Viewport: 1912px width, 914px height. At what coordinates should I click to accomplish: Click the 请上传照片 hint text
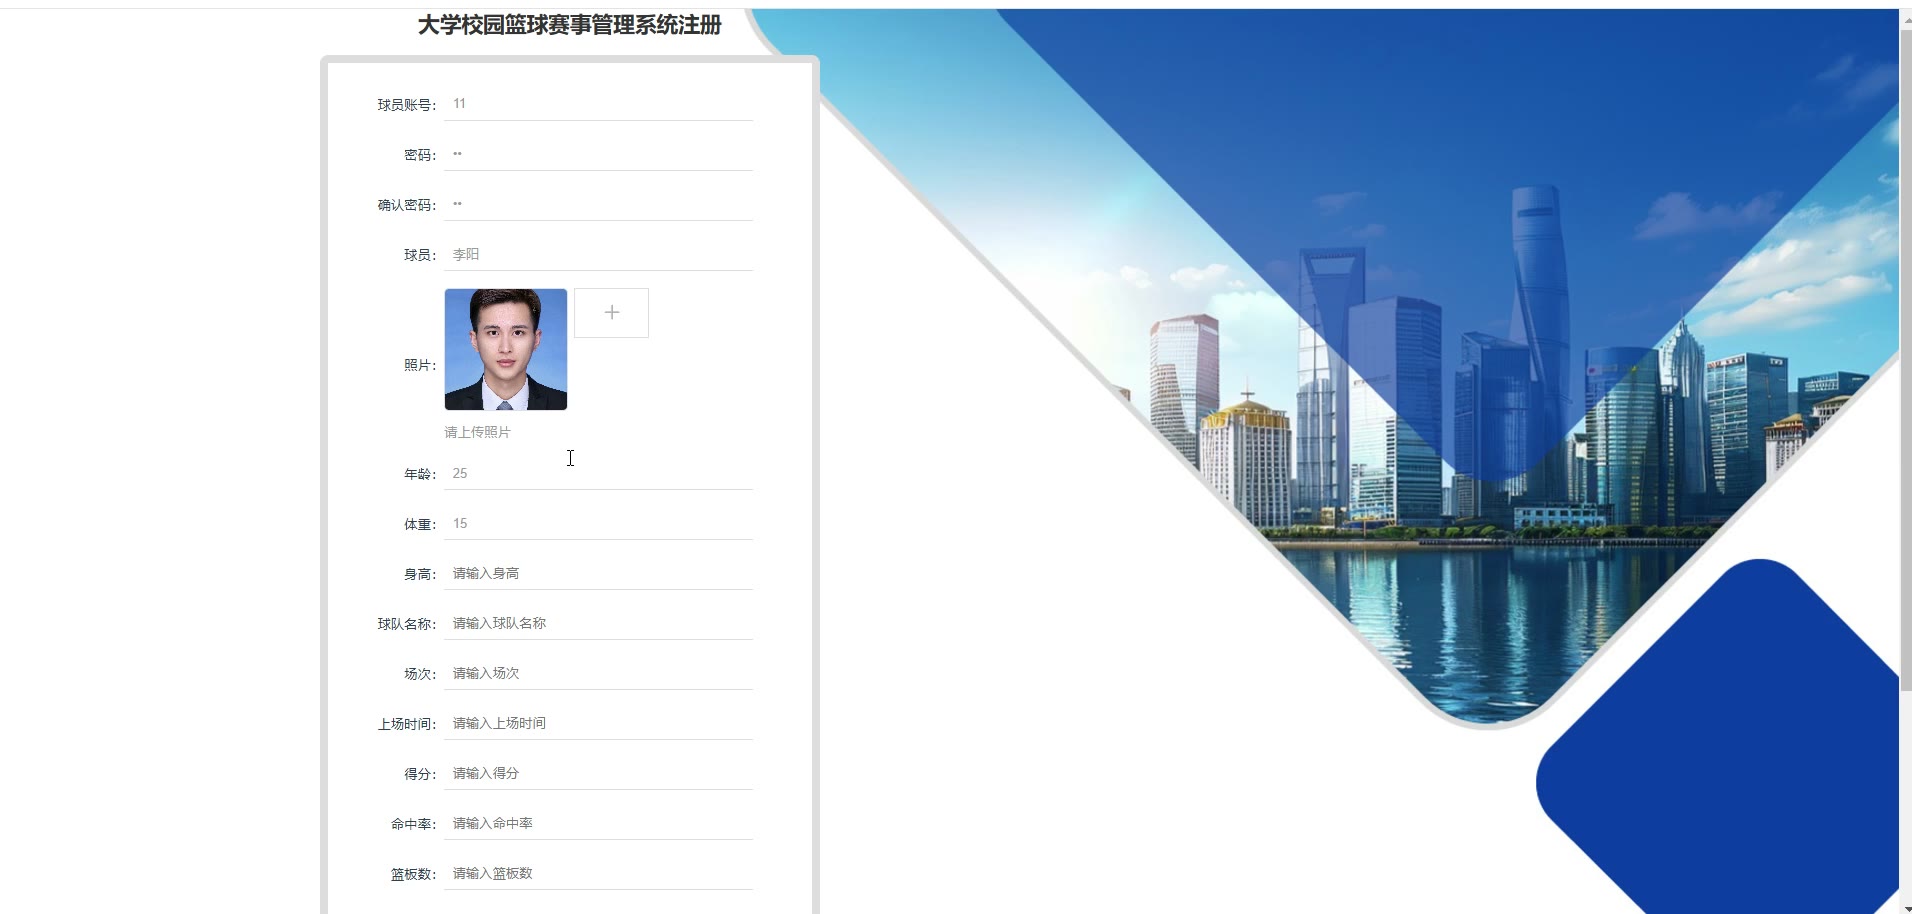477,432
